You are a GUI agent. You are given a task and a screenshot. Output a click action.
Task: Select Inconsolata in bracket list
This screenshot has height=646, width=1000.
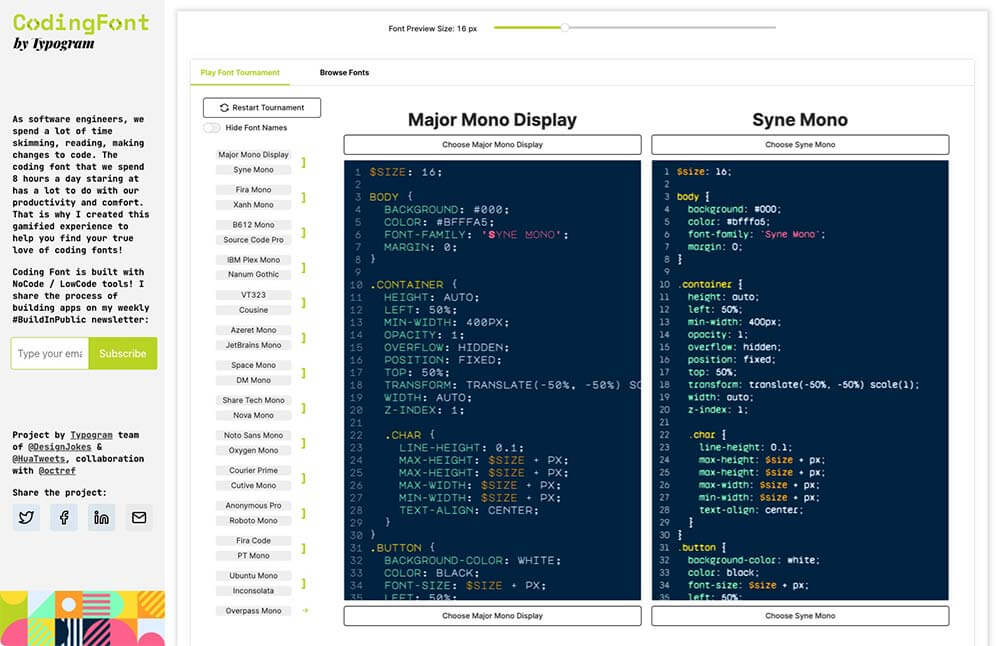pyautogui.click(x=253, y=591)
